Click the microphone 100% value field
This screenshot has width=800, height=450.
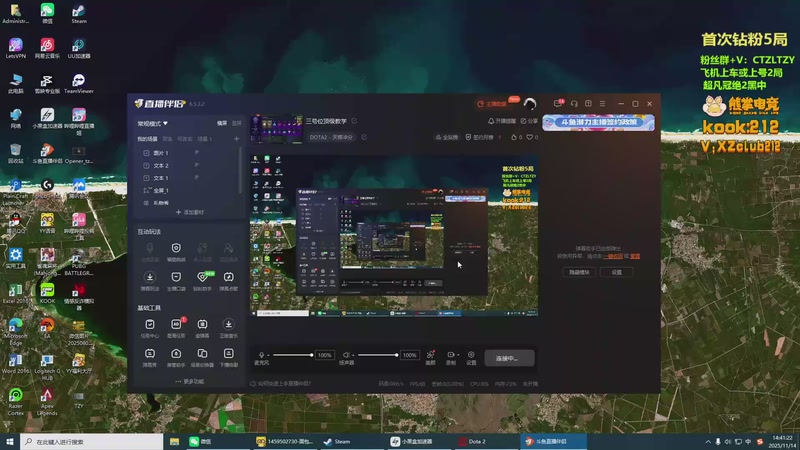[324, 355]
